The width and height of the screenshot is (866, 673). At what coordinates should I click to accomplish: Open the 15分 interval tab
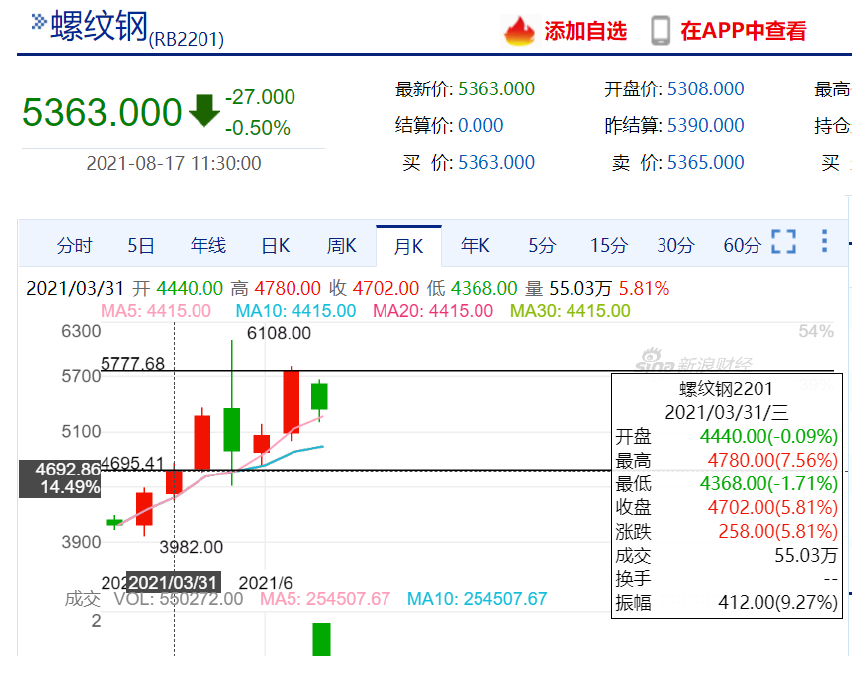[x=609, y=245]
